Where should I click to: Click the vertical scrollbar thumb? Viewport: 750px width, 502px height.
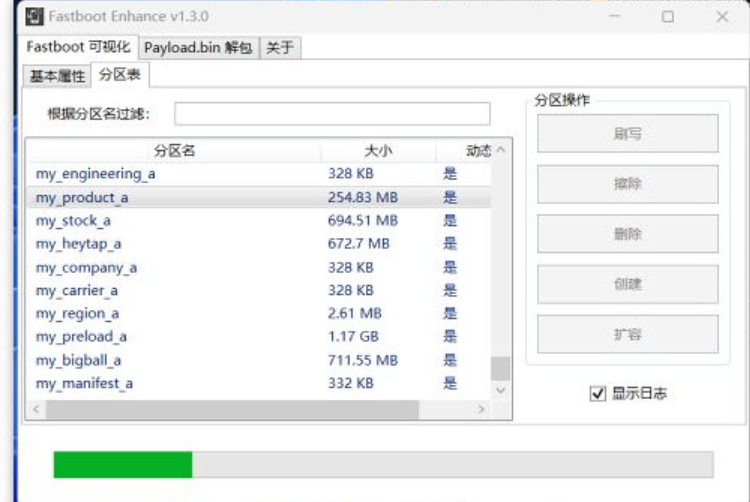point(500,369)
